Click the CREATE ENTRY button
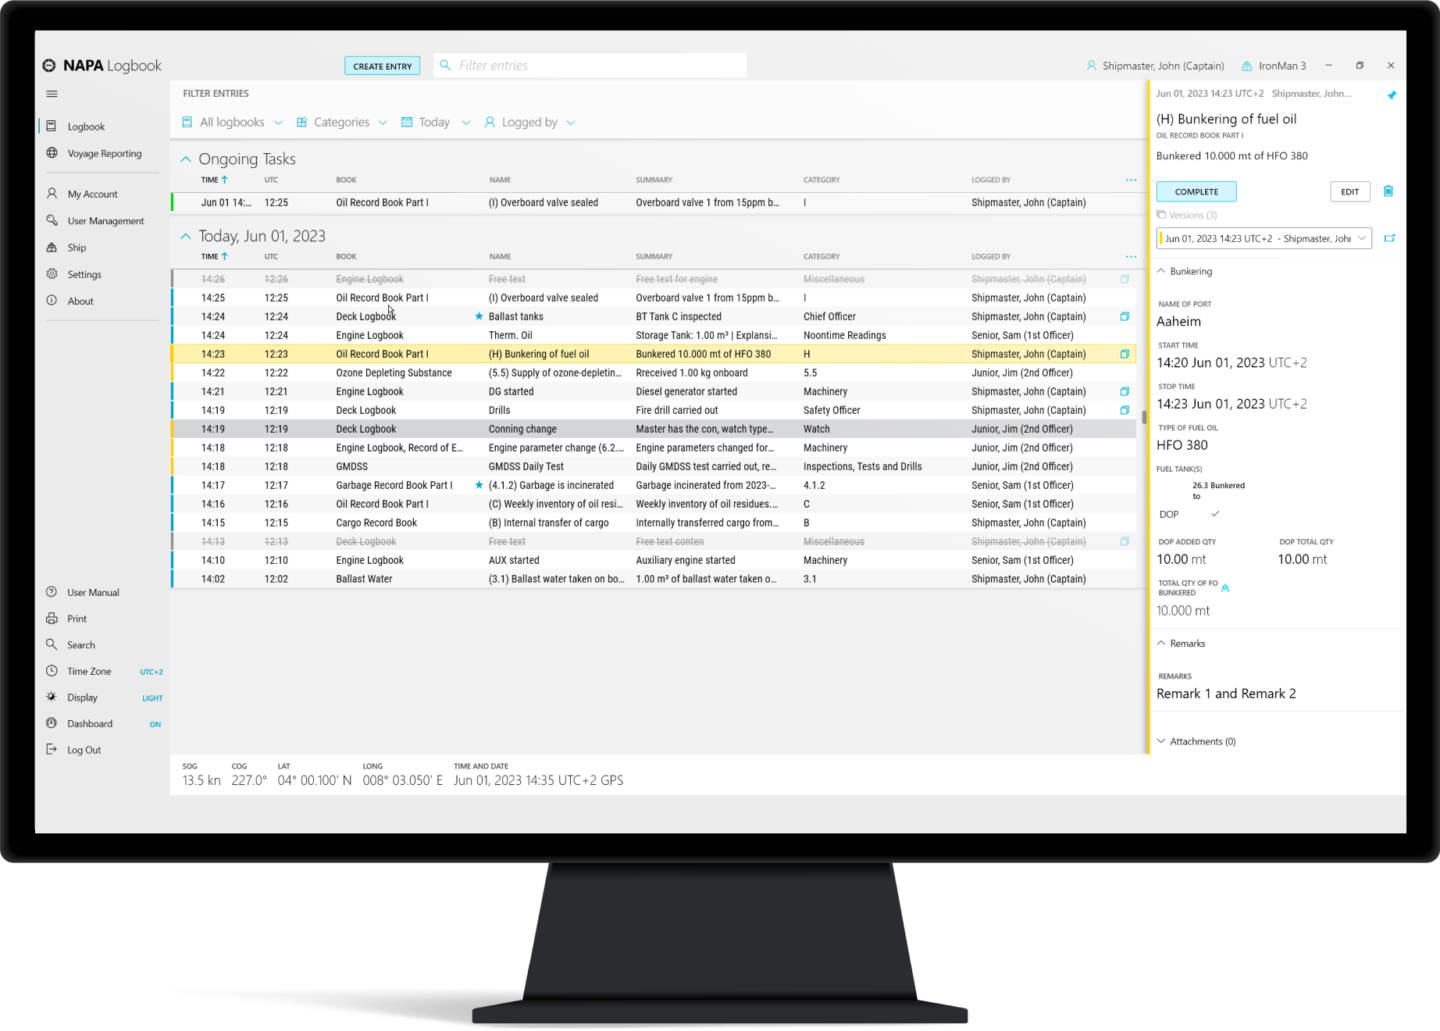 382,65
